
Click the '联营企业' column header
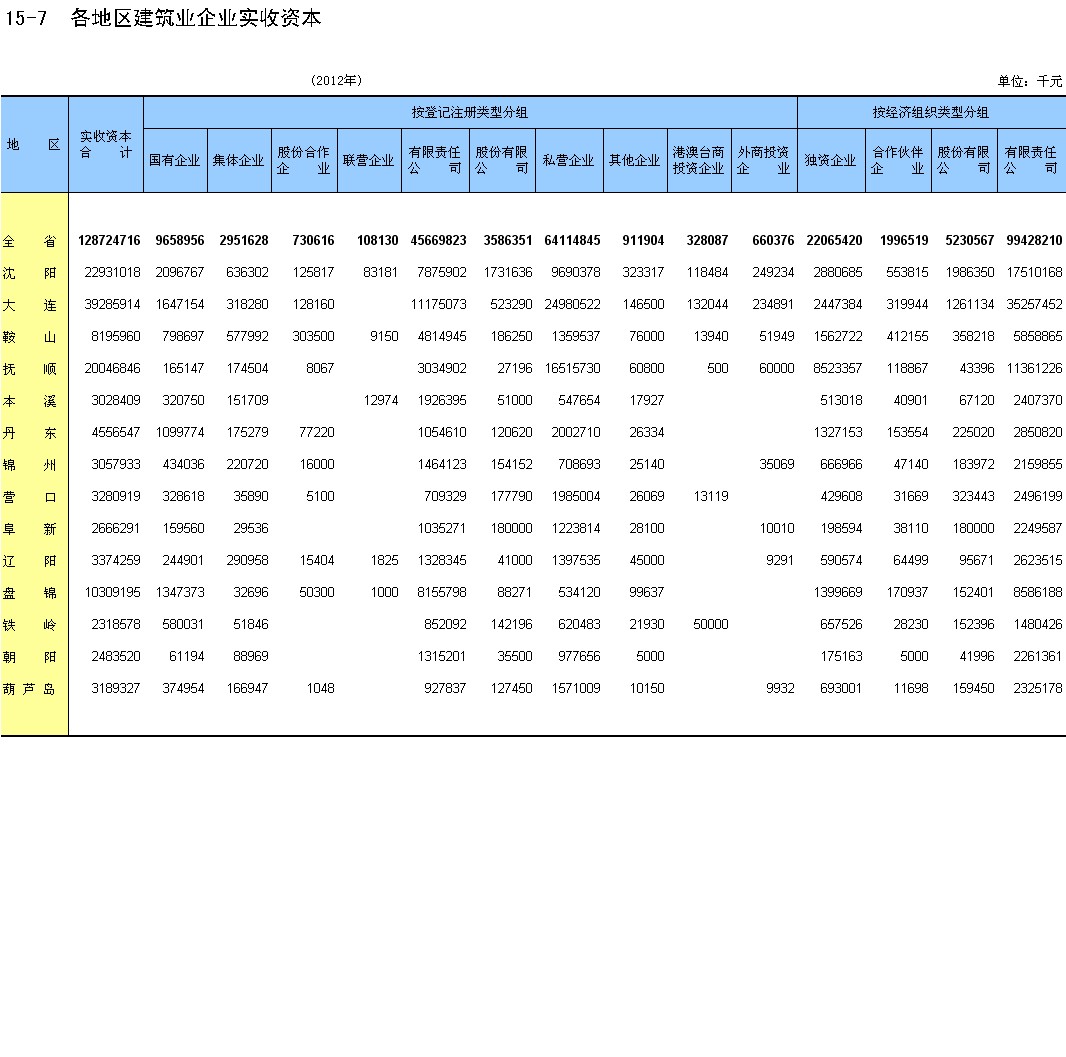(x=368, y=160)
